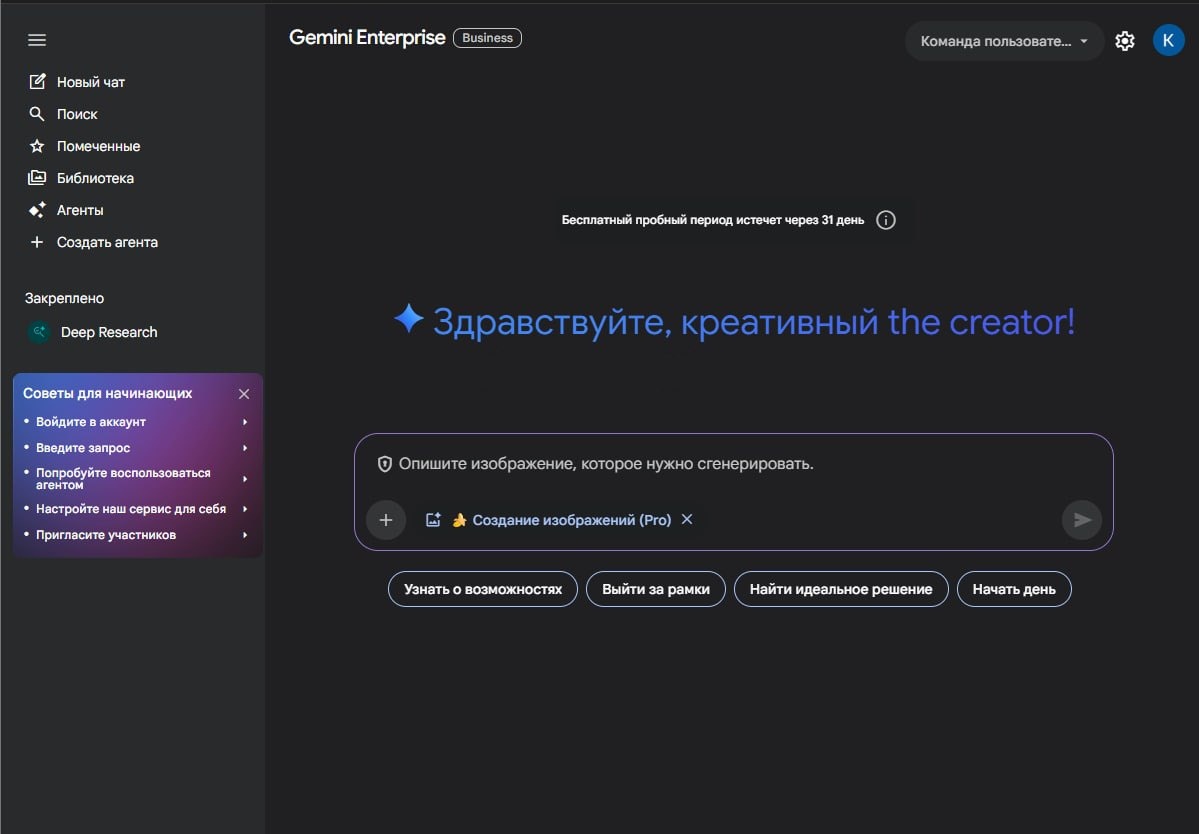Screen dimensions: 1199x834
Task: Expand the Введите запрос tip
Action: (x=245, y=448)
